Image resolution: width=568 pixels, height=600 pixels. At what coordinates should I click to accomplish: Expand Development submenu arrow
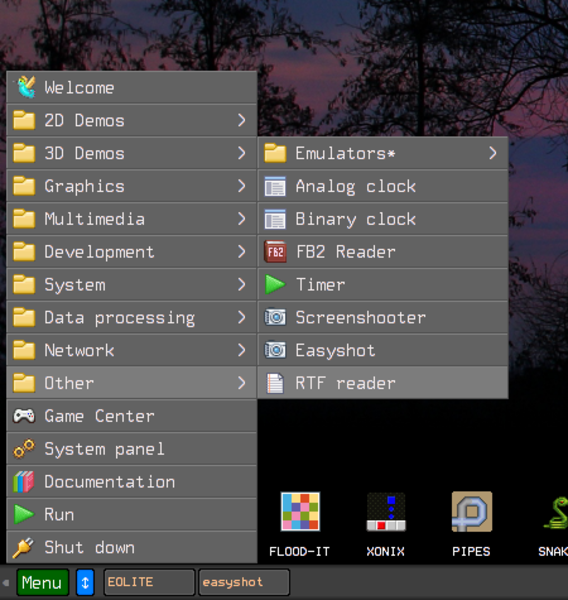(242, 252)
